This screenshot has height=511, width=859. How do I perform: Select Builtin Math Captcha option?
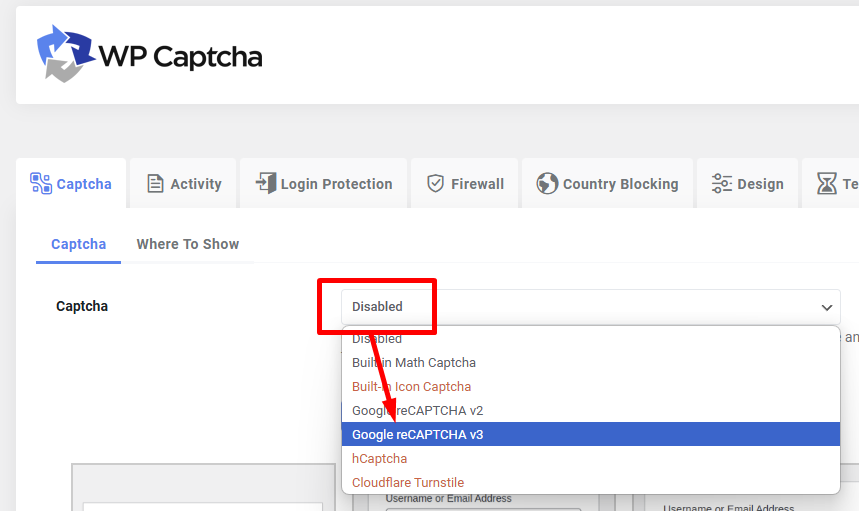point(414,362)
